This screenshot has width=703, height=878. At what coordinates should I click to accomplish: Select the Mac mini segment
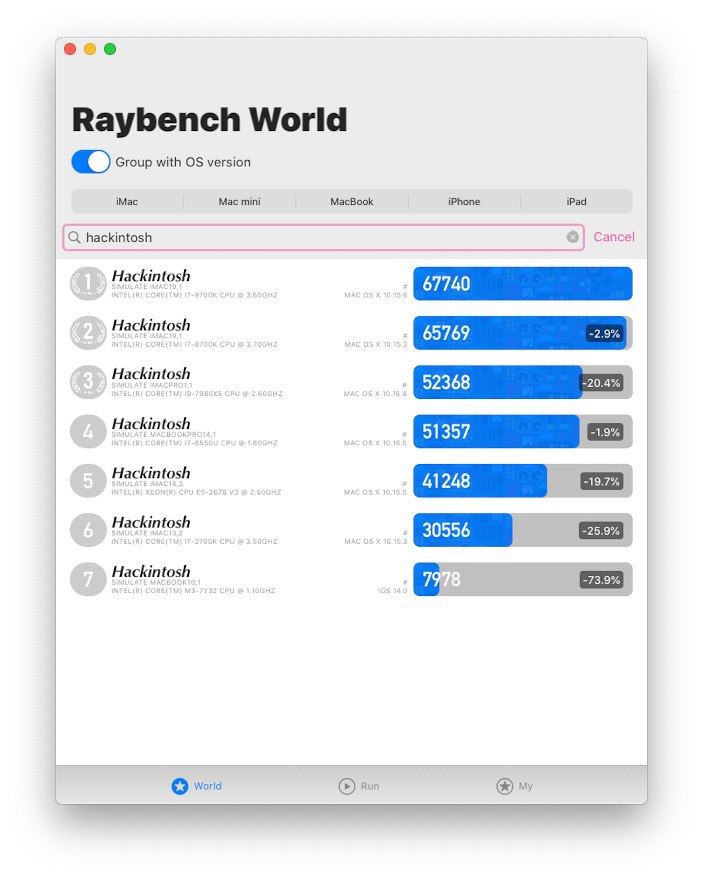click(239, 202)
